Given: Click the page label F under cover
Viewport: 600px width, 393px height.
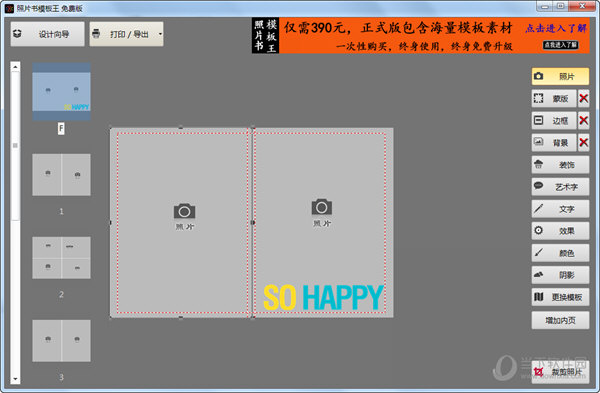Looking at the screenshot, I should tap(61, 128).
